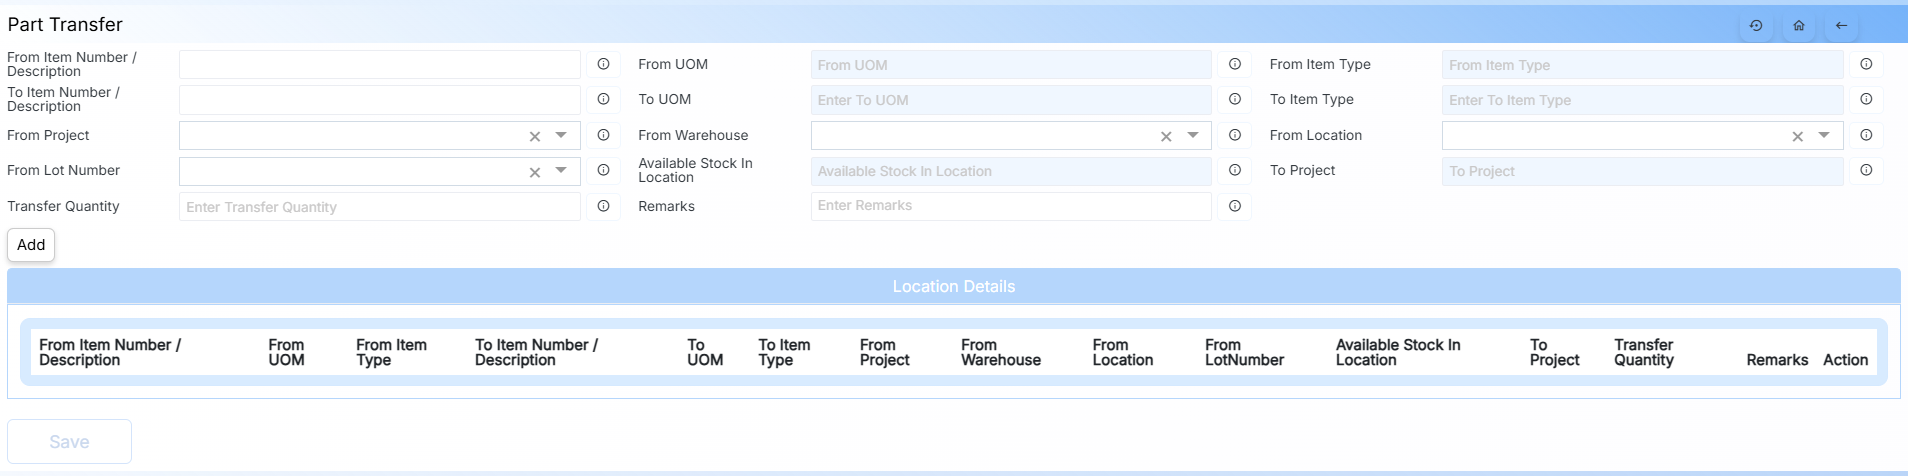The image size is (1908, 476).
Task: Click info icon next to From Item Type
Action: tap(1866, 64)
